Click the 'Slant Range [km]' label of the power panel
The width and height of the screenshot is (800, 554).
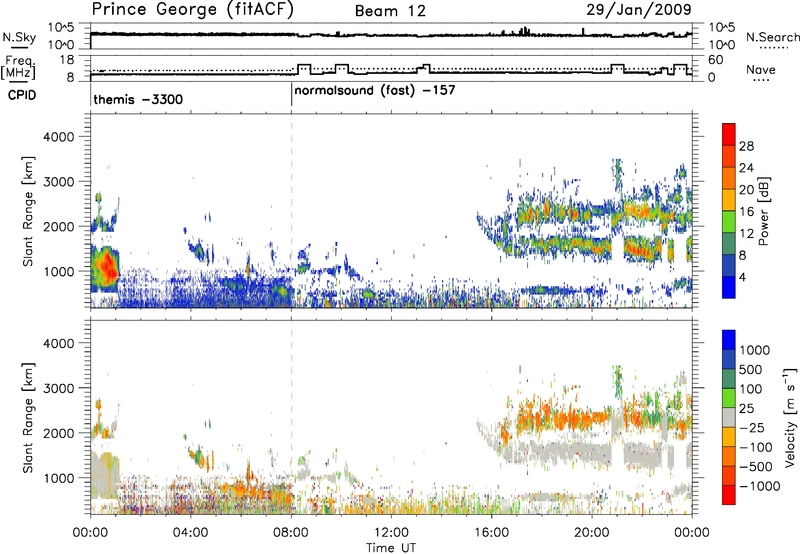coord(28,211)
